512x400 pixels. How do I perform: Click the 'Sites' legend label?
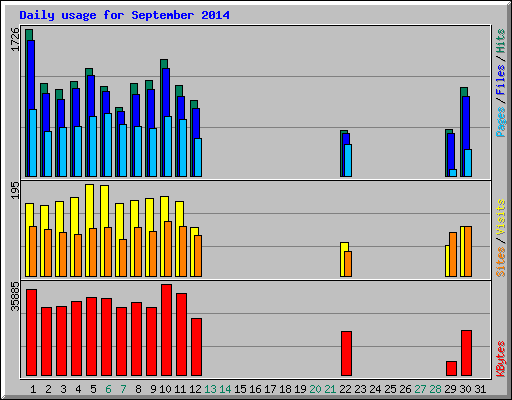point(501,262)
